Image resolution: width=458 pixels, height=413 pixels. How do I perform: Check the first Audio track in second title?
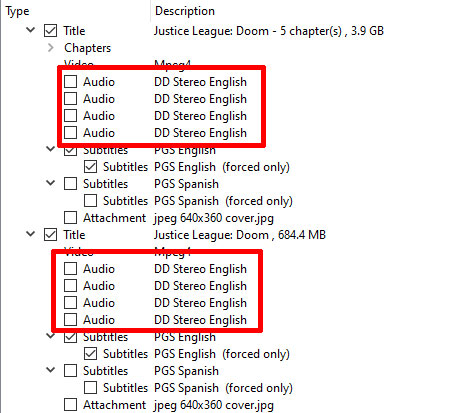[70, 268]
